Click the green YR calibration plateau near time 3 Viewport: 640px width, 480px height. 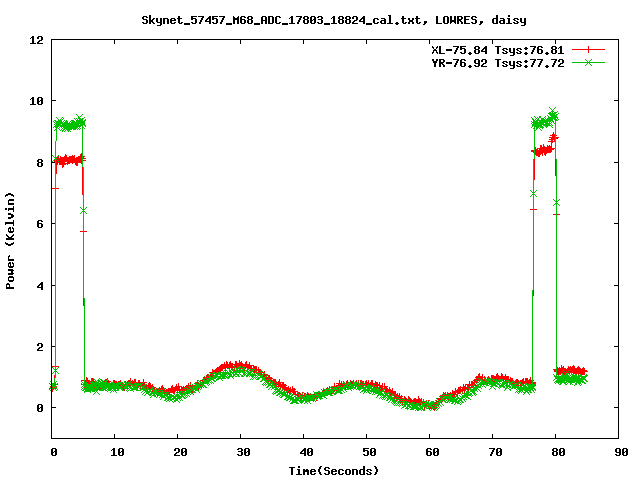70,124
